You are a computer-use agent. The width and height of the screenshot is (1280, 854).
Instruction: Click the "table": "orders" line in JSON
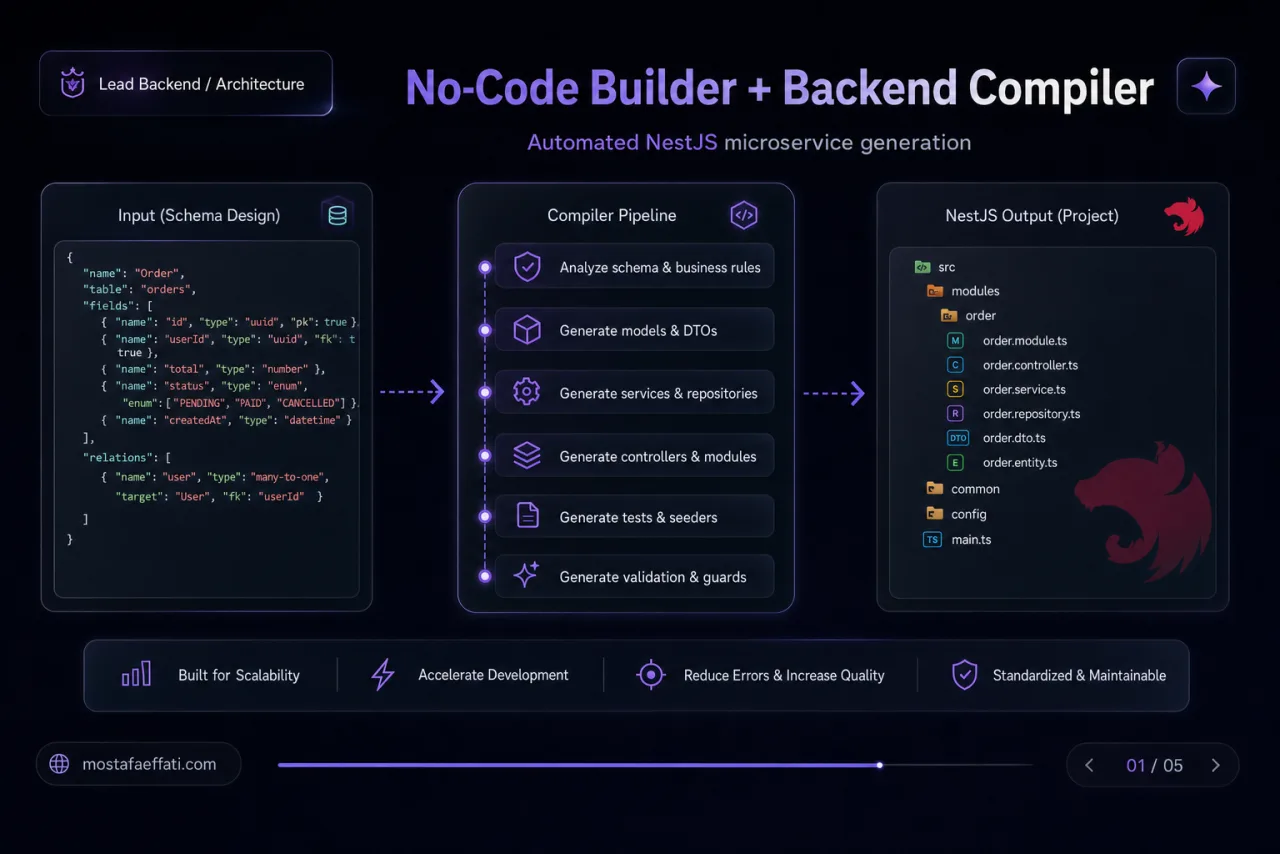[139, 289]
